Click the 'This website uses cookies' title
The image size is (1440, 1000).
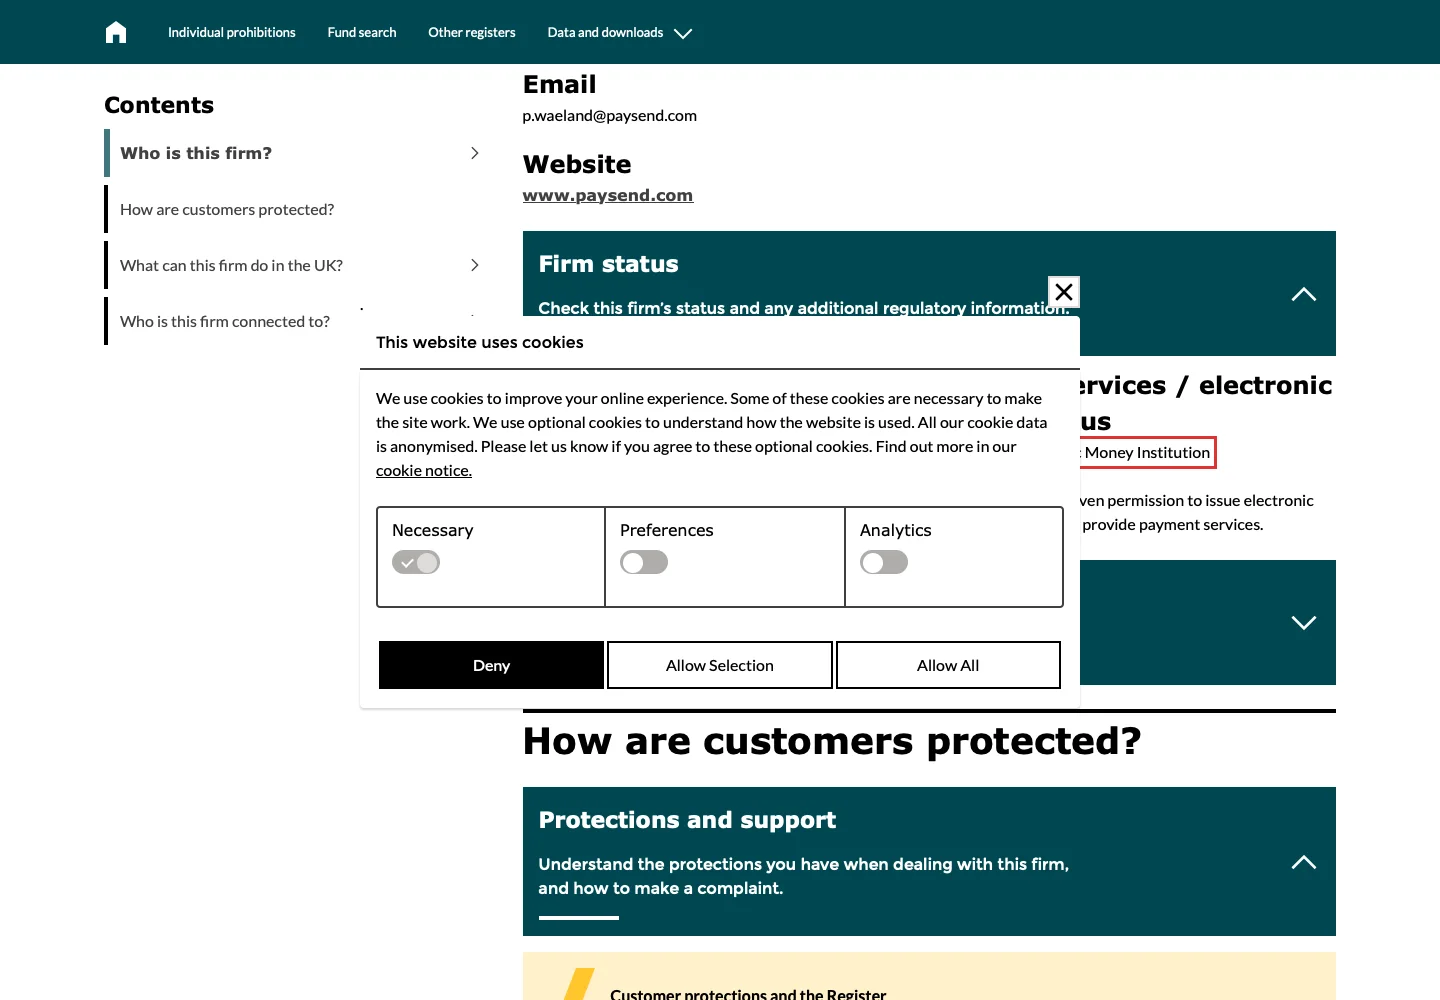point(480,342)
